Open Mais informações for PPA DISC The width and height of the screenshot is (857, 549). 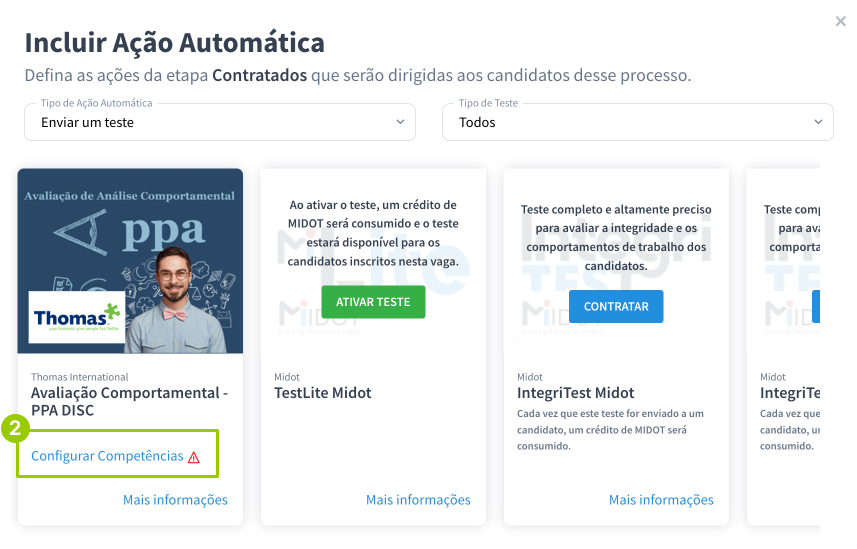click(x=175, y=500)
